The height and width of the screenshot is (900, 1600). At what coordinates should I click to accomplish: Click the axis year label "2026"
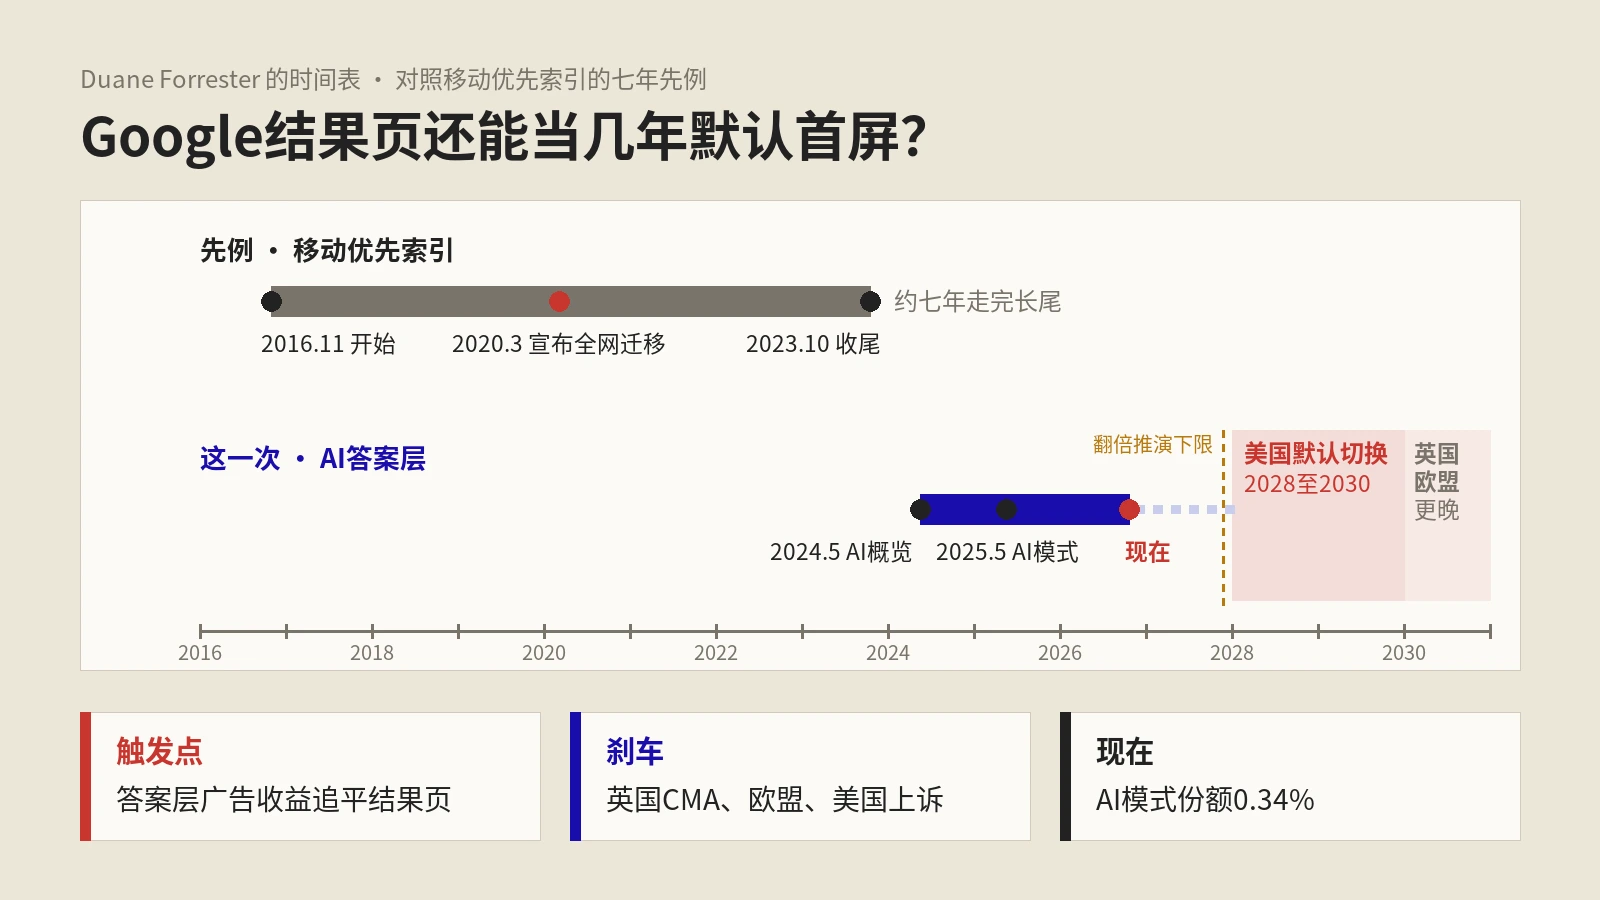tap(1060, 653)
